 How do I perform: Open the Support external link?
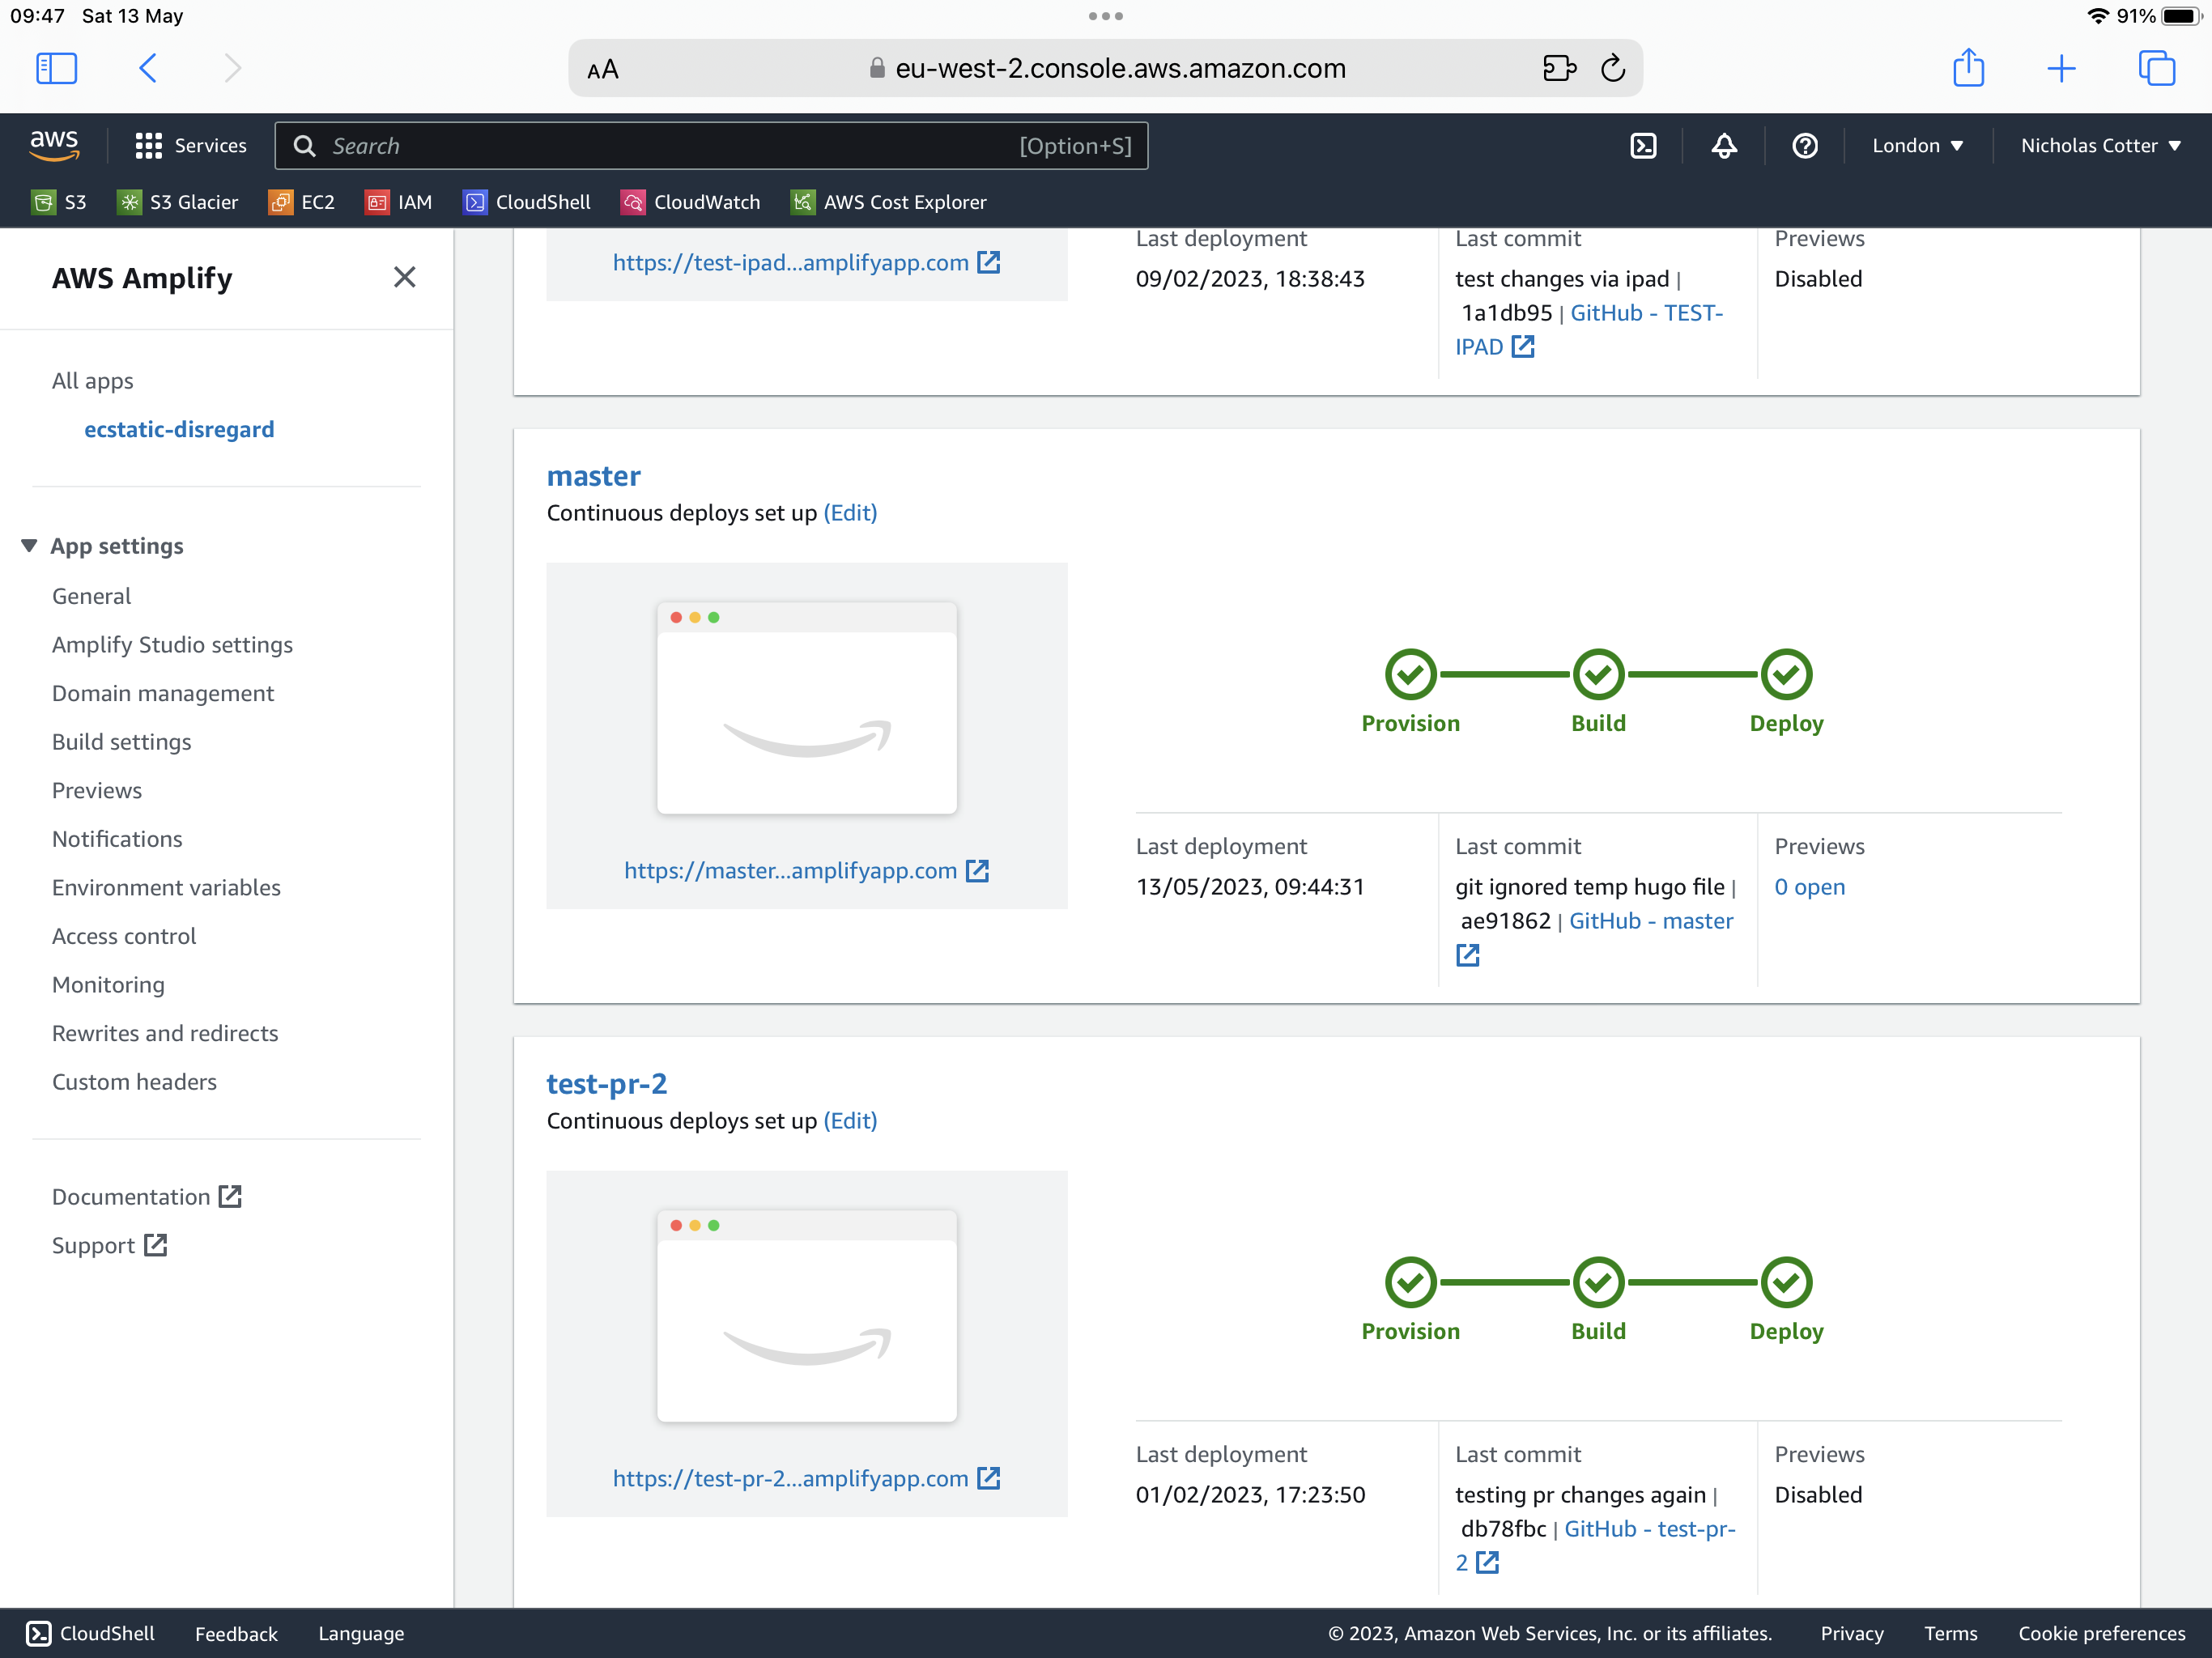[x=110, y=1245]
